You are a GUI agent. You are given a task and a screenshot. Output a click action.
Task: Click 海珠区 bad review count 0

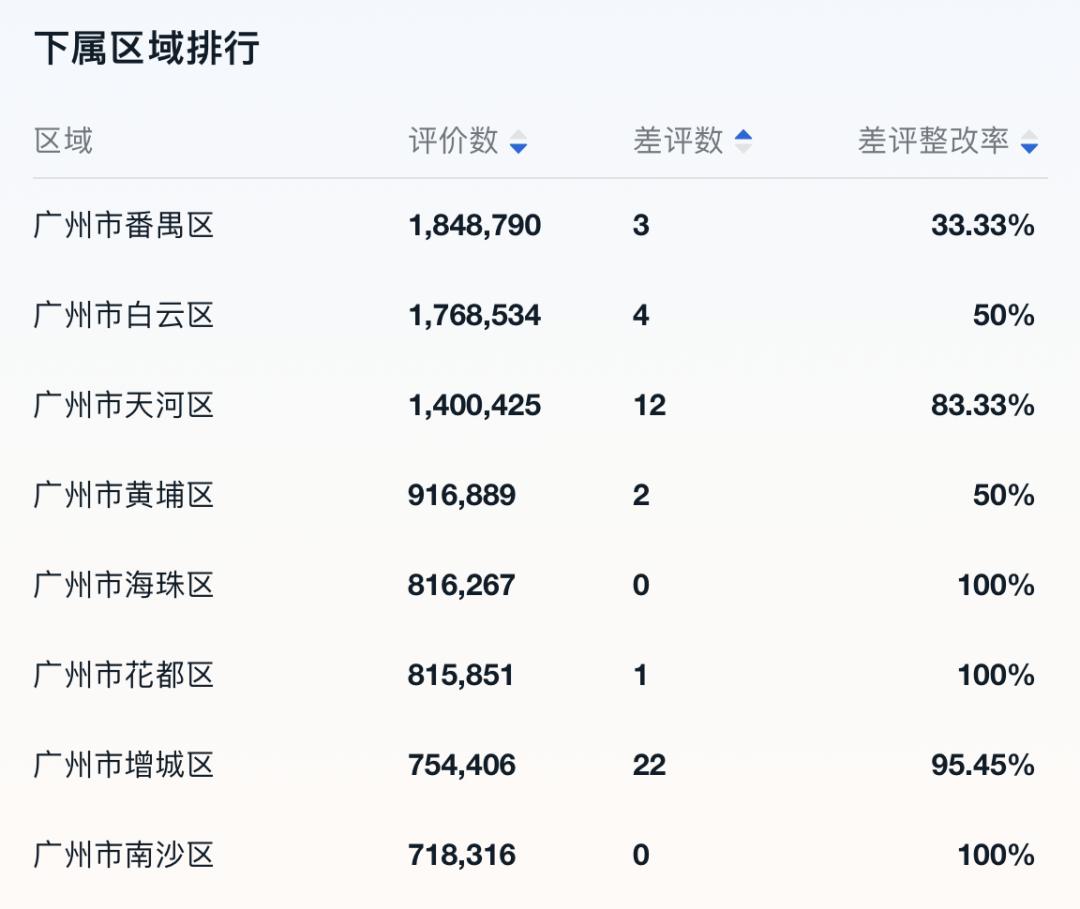641,585
